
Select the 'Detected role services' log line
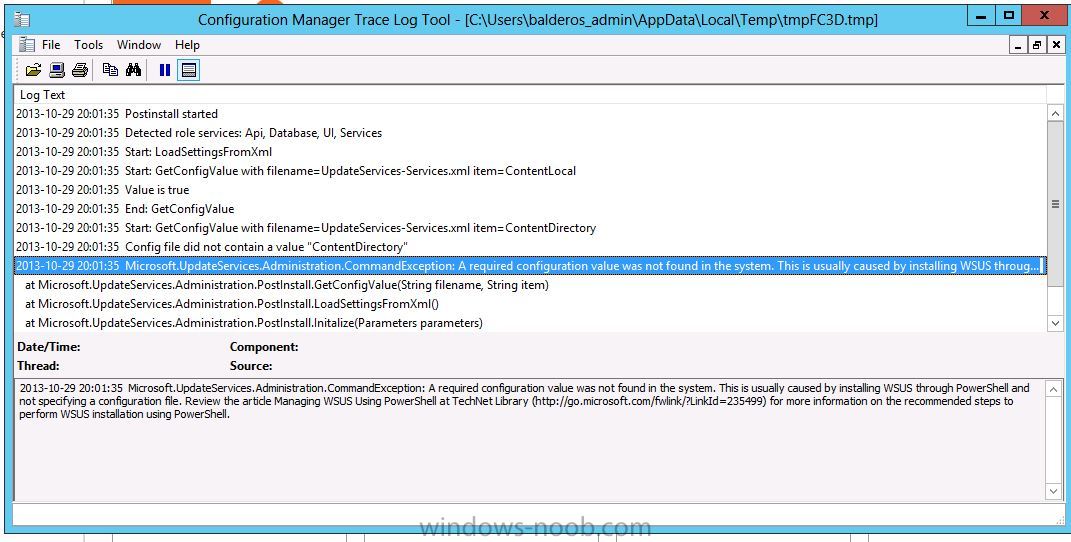pos(530,133)
